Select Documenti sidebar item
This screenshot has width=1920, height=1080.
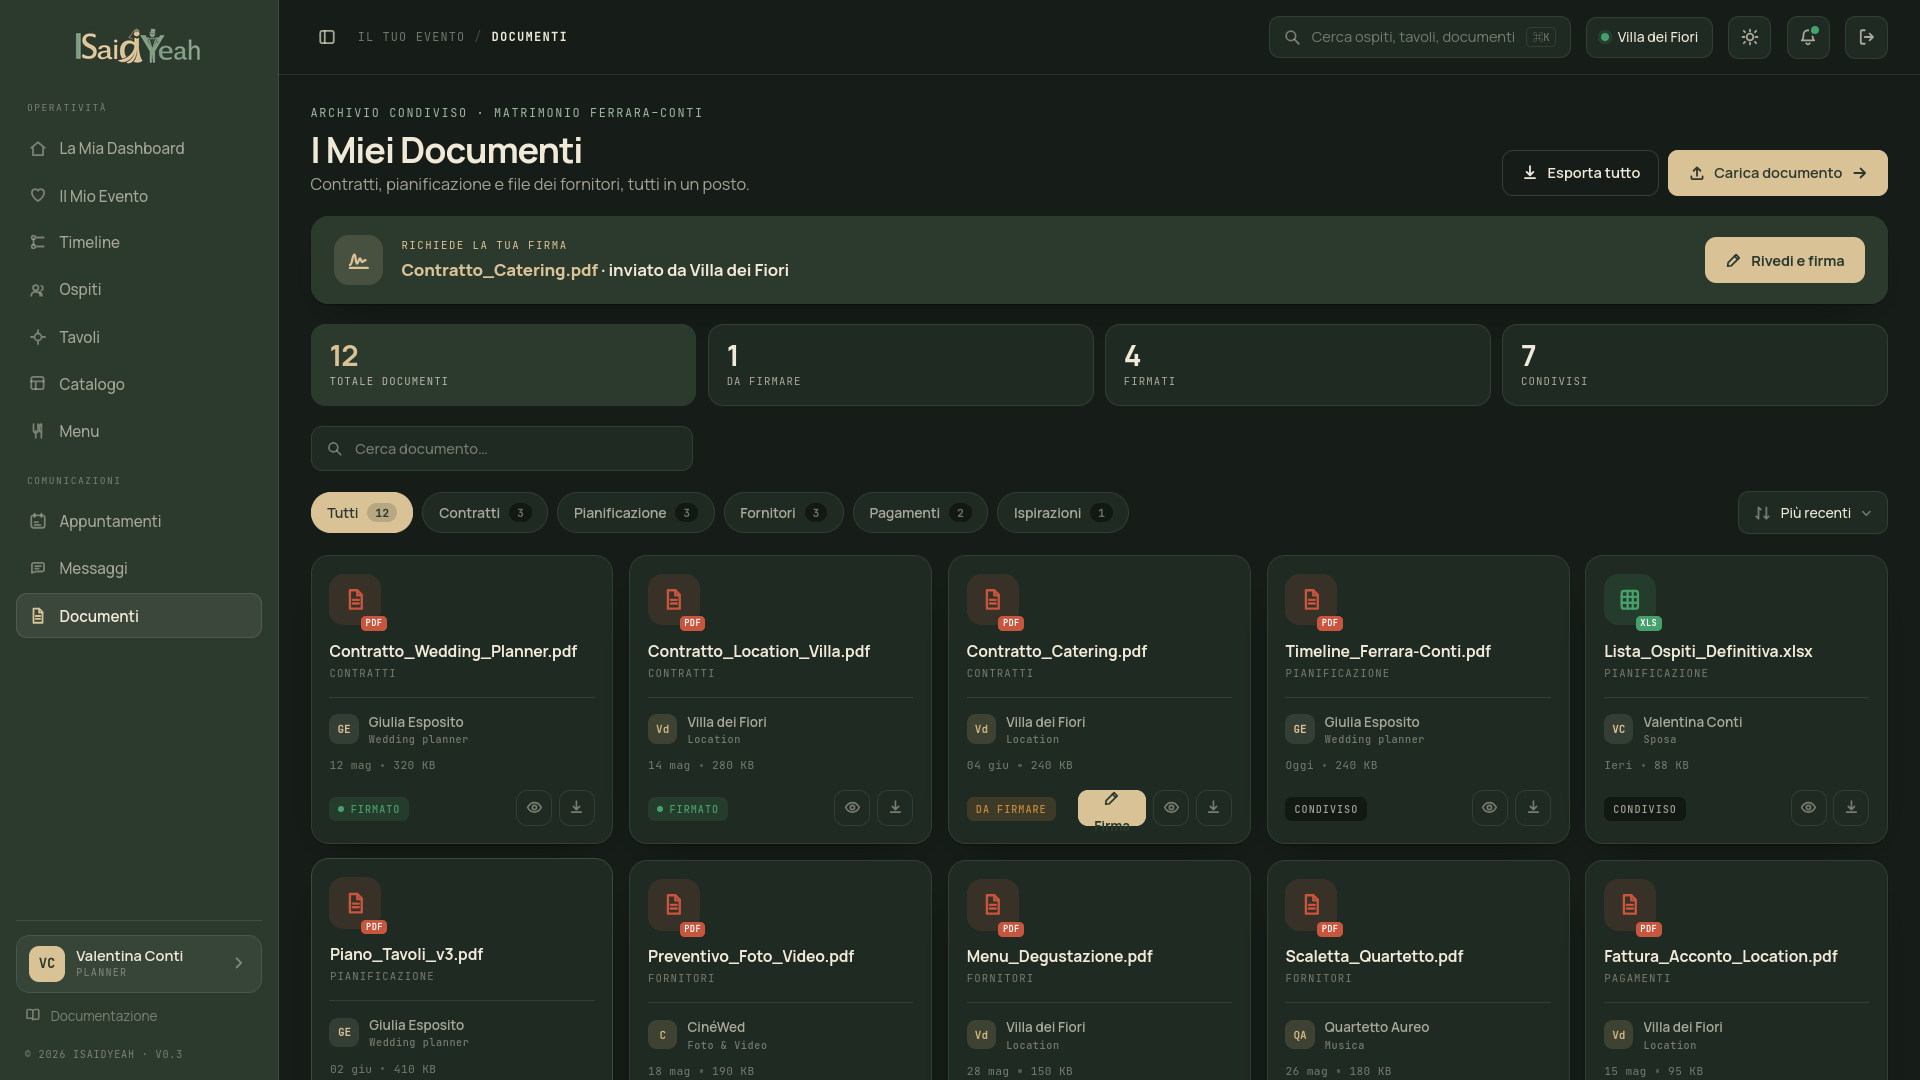pyautogui.click(x=139, y=616)
